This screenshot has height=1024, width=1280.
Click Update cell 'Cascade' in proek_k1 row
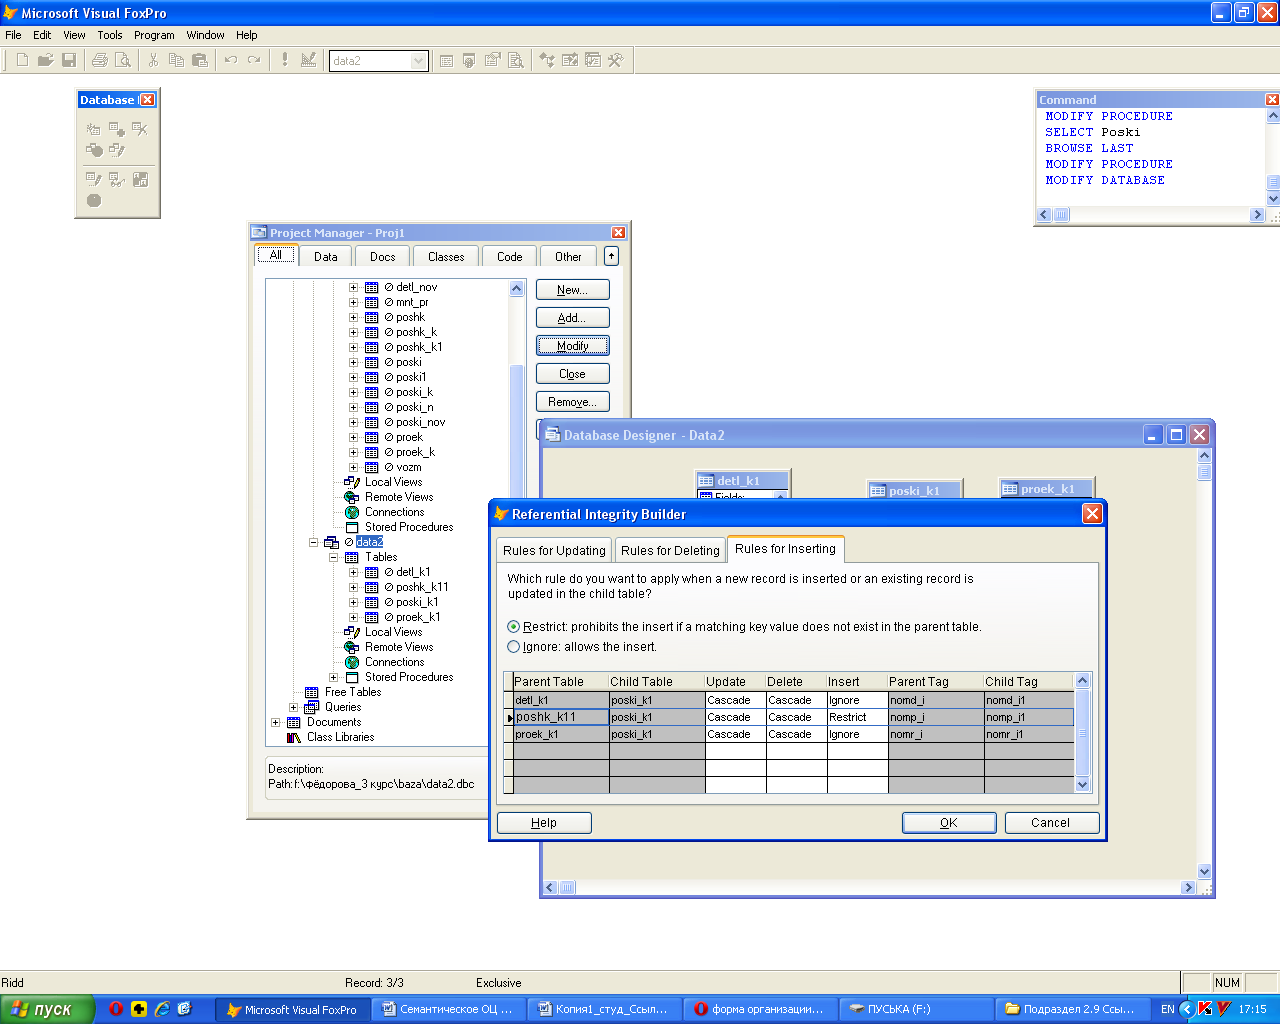[x=735, y=735]
